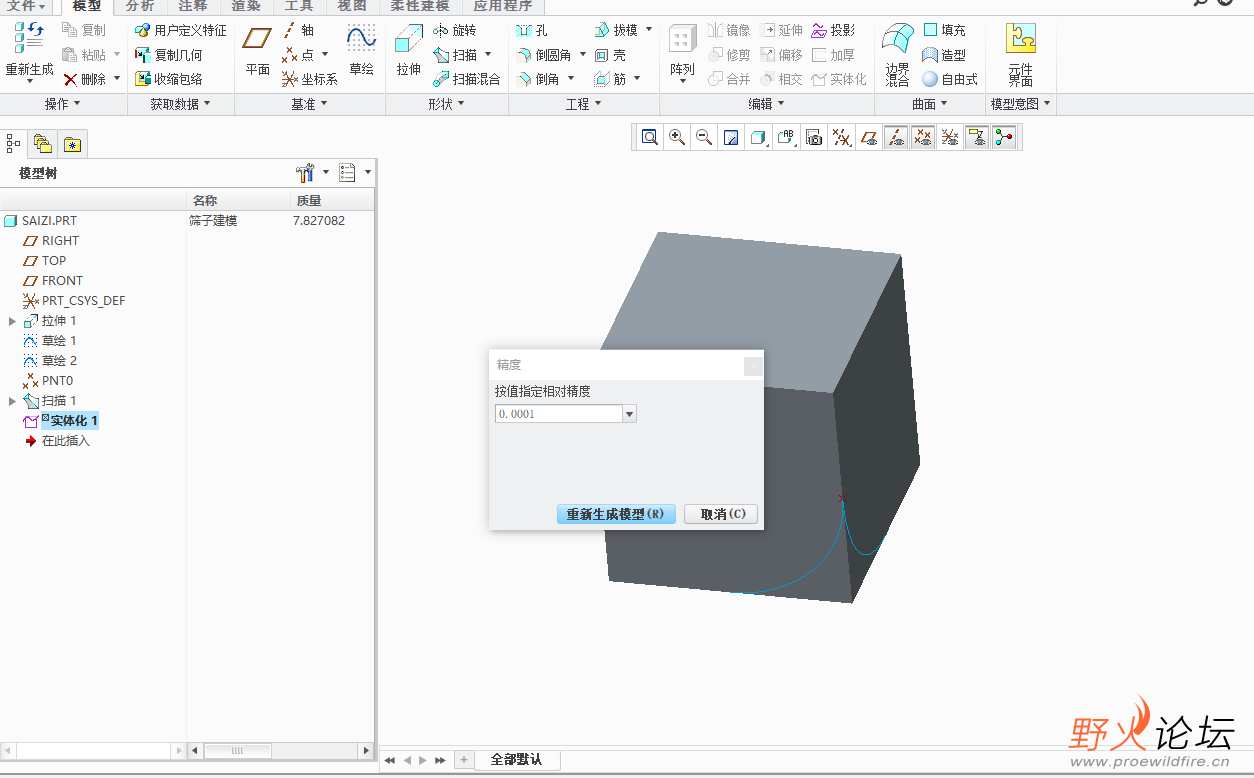
Task: Switch to the 注释 tab
Action: [193, 6]
